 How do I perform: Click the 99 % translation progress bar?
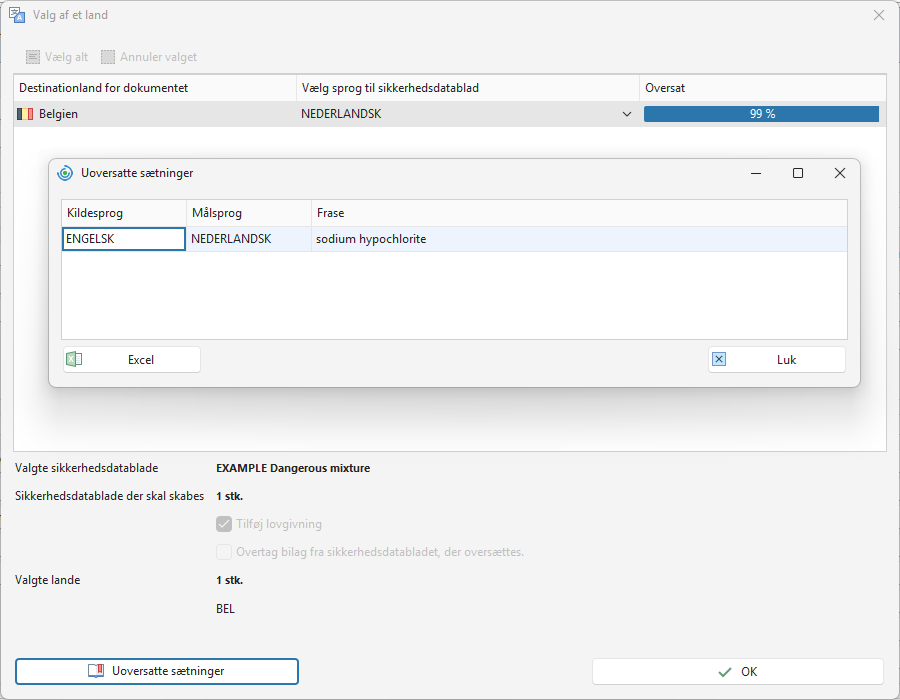(x=762, y=114)
